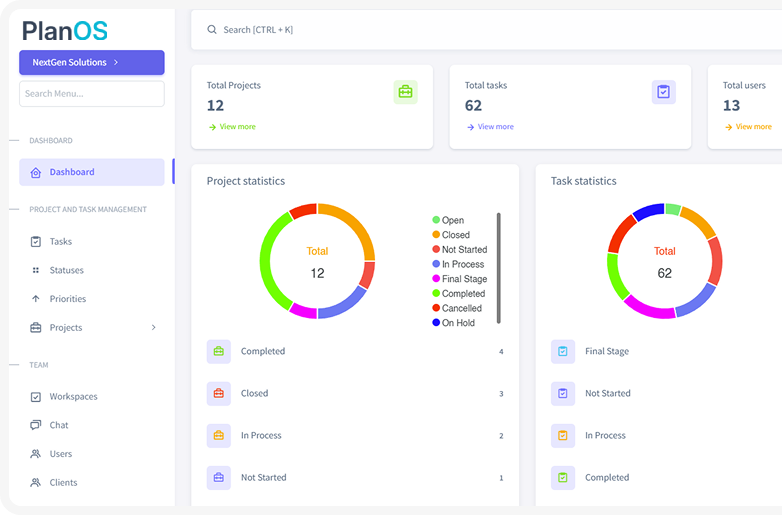
Task: Click the magnifier icon in search bar
Action: click(x=212, y=30)
